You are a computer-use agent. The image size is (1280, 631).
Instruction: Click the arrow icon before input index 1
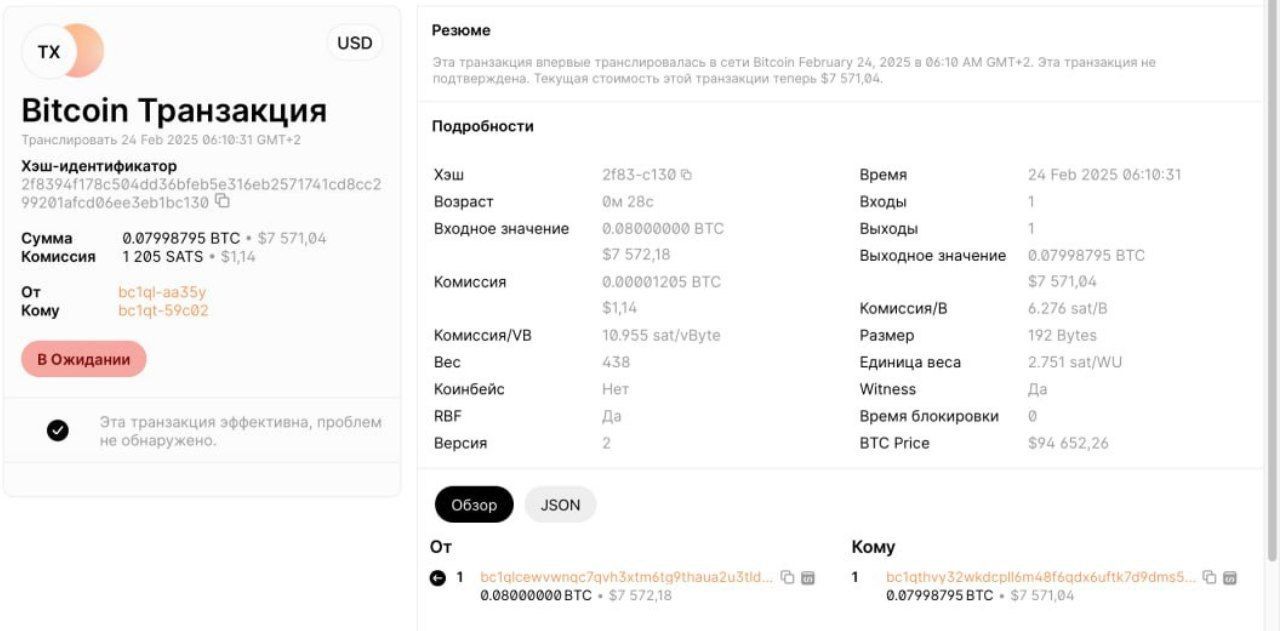click(438, 577)
